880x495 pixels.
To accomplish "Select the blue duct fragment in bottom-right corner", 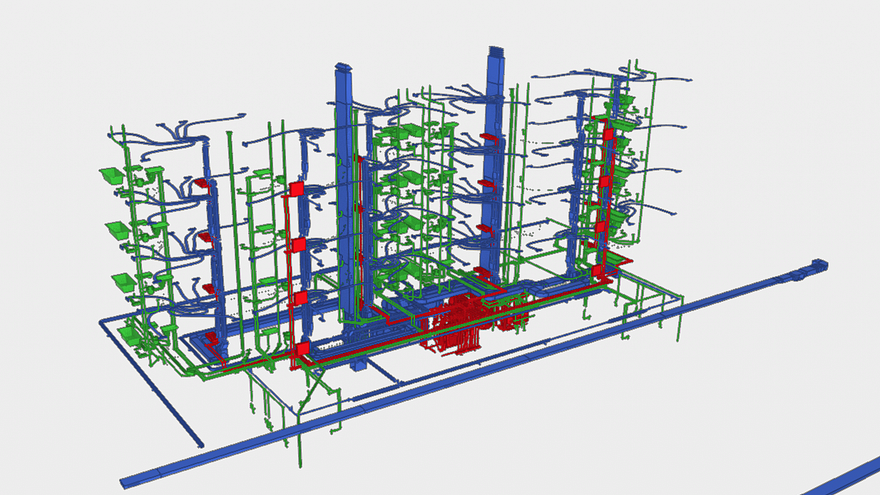I will tap(852, 478).
